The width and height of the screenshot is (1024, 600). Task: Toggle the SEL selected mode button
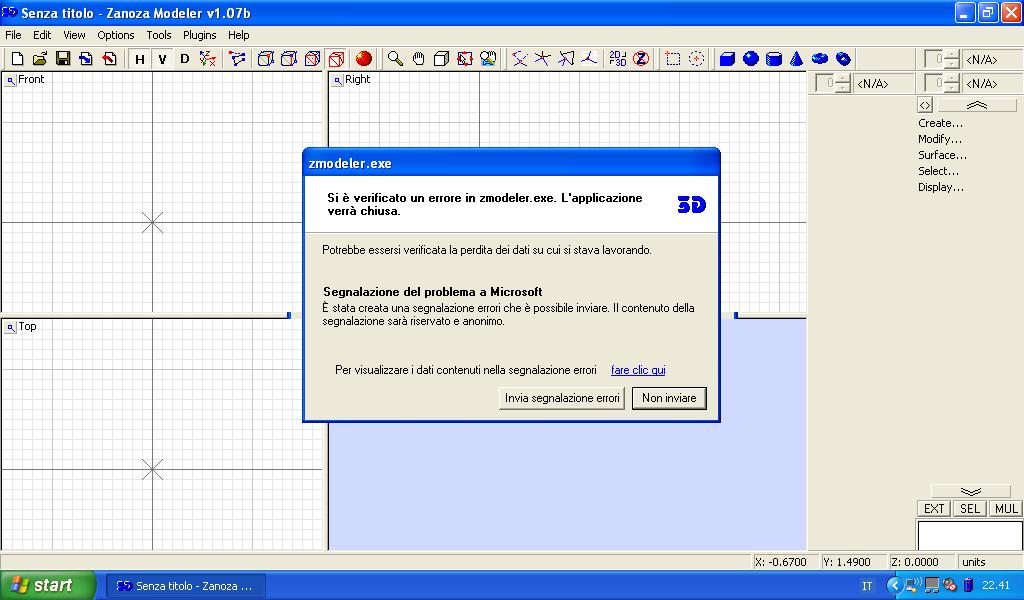[970, 509]
